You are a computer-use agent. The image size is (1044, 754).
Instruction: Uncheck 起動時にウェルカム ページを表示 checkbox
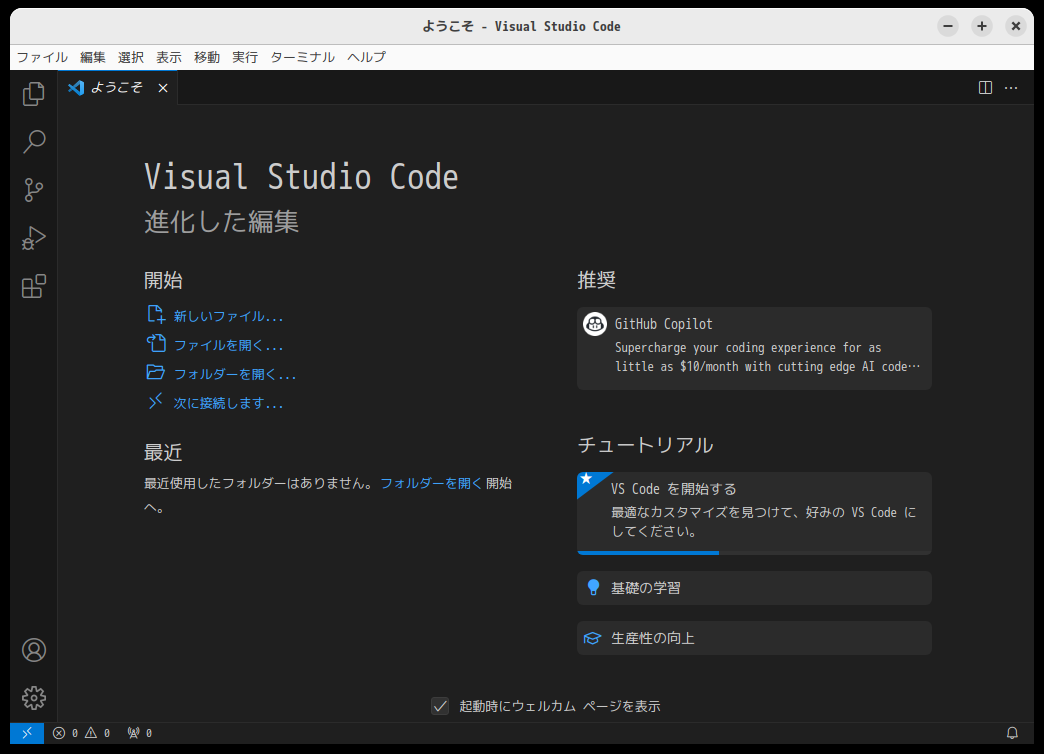point(440,706)
